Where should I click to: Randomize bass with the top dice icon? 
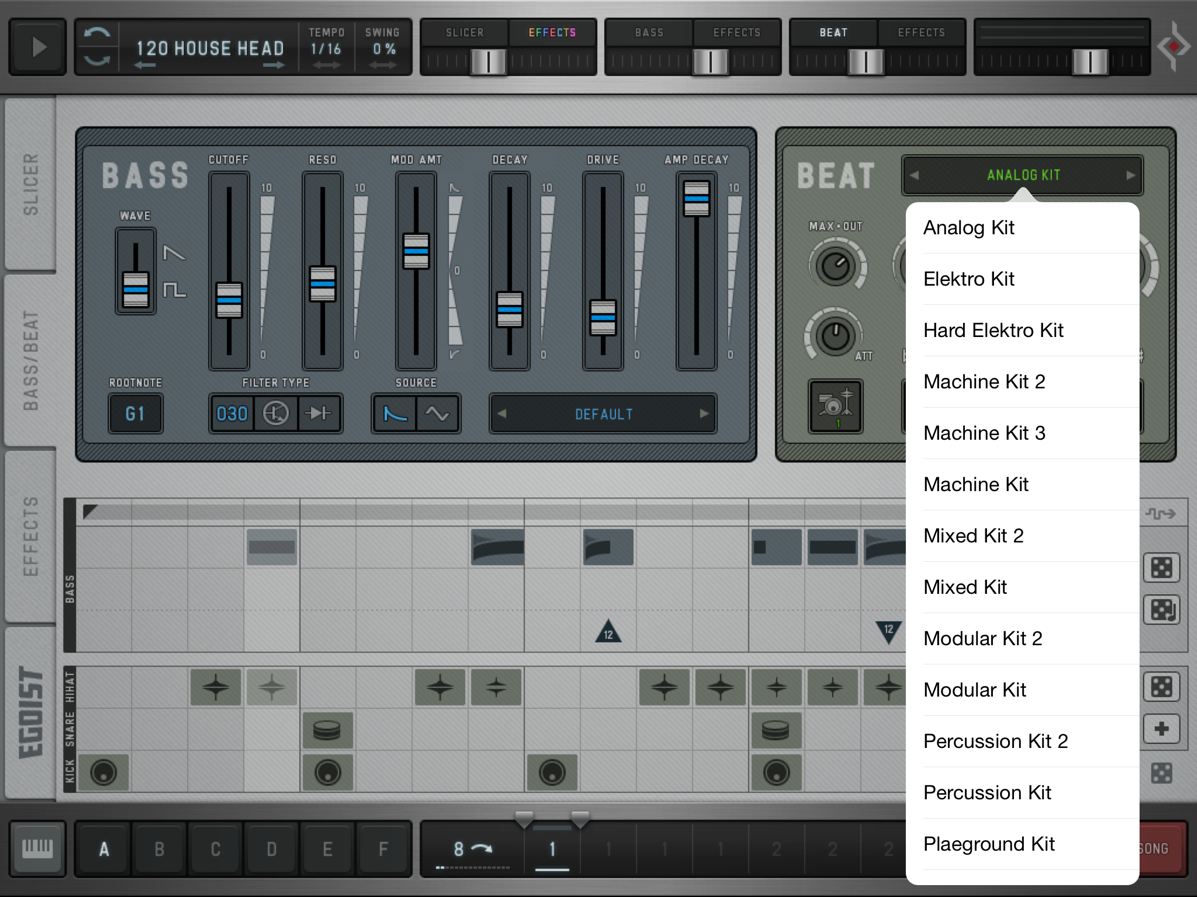point(1161,568)
